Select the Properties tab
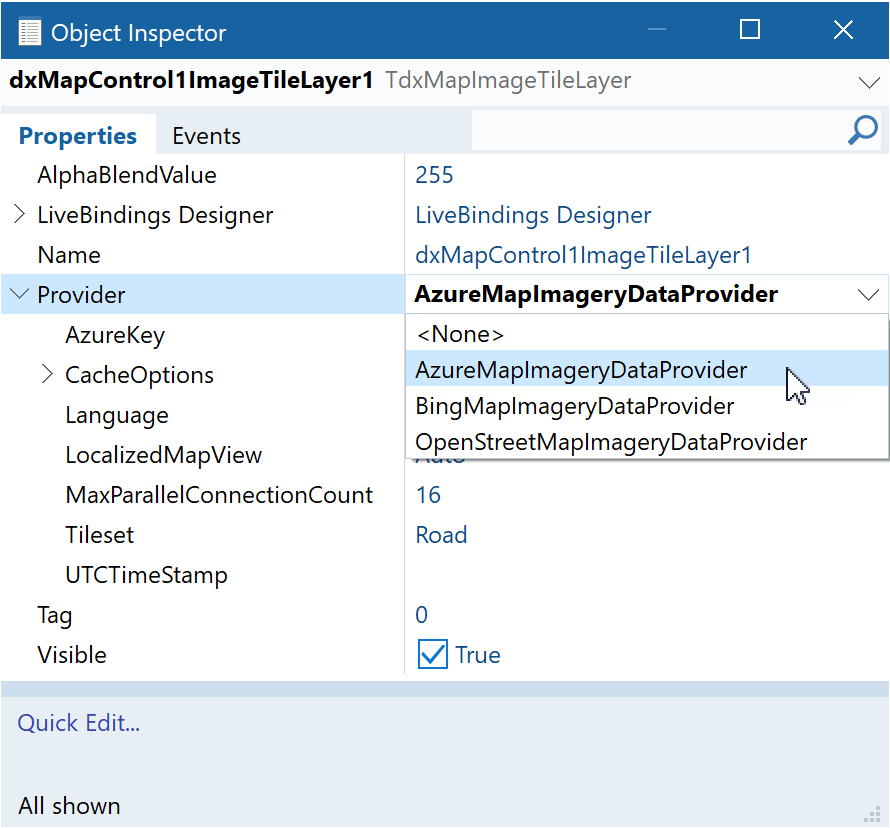 (x=78, y=136)
